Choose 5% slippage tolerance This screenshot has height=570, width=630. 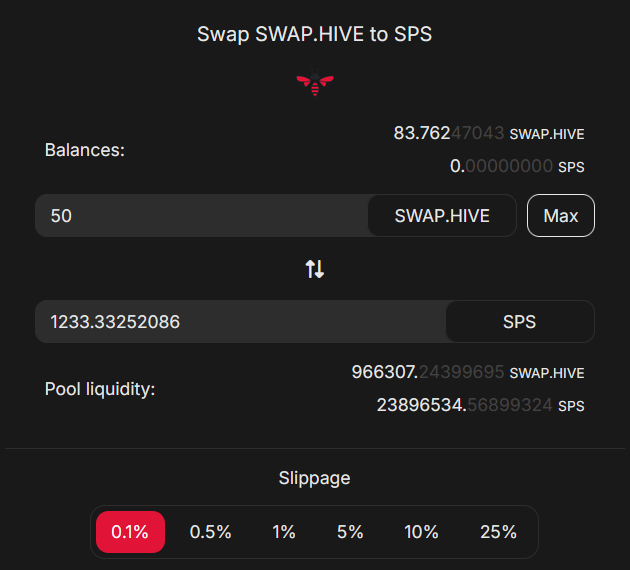[350, 532]
